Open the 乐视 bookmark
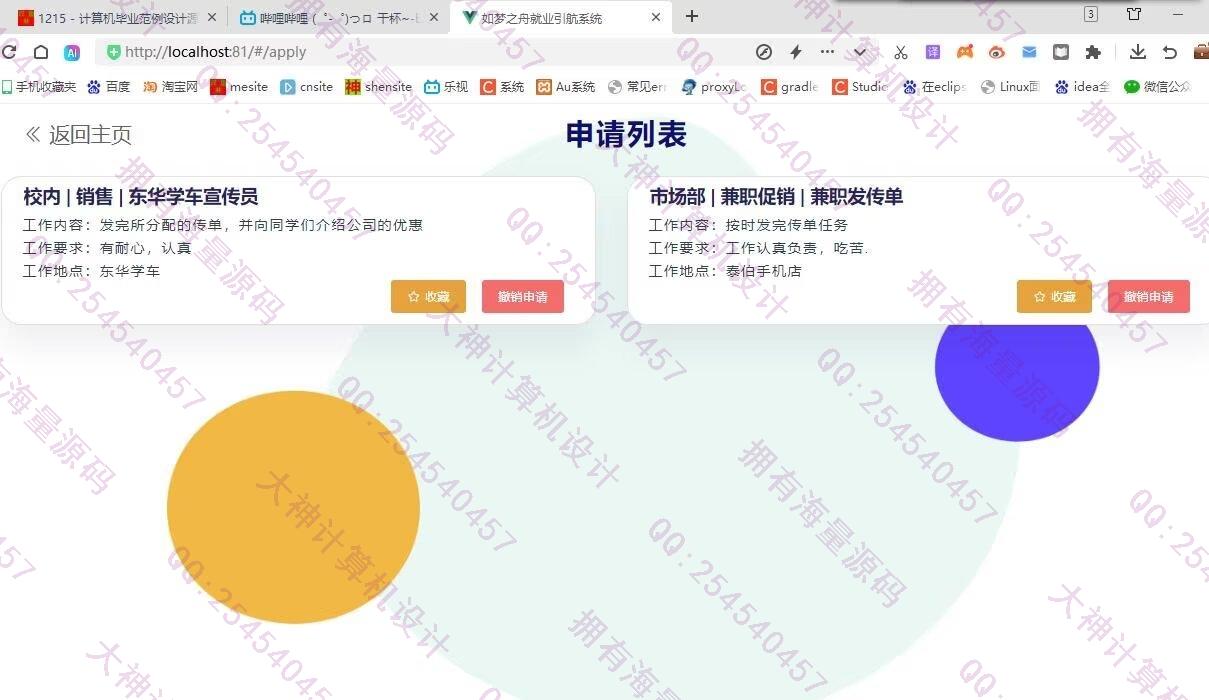The height and width of the screenshot is (700, 1209). point(446,87)
